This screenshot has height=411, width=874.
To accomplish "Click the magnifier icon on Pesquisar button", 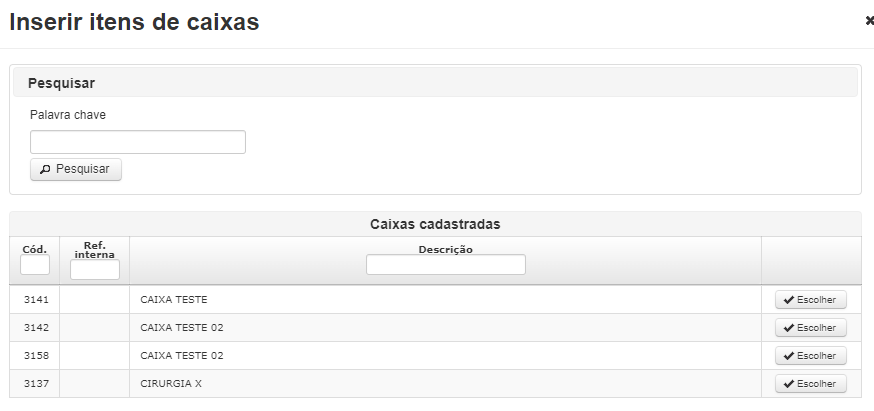I will [45, 169].
